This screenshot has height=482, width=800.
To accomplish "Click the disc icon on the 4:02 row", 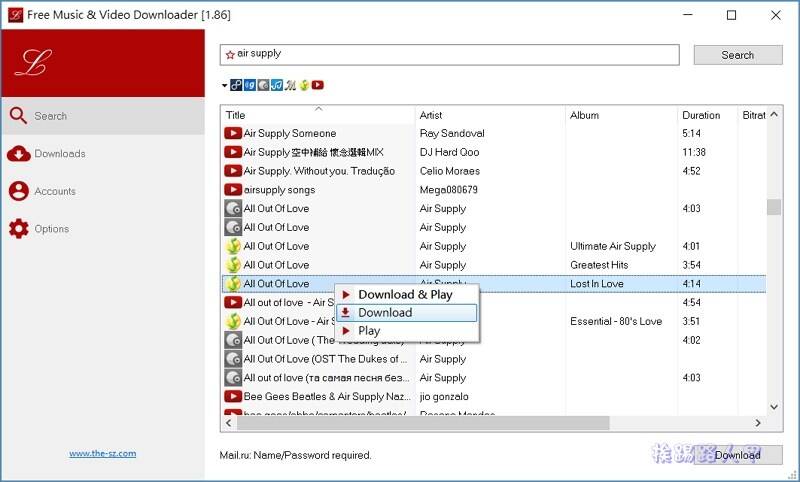I will point(233,340).
